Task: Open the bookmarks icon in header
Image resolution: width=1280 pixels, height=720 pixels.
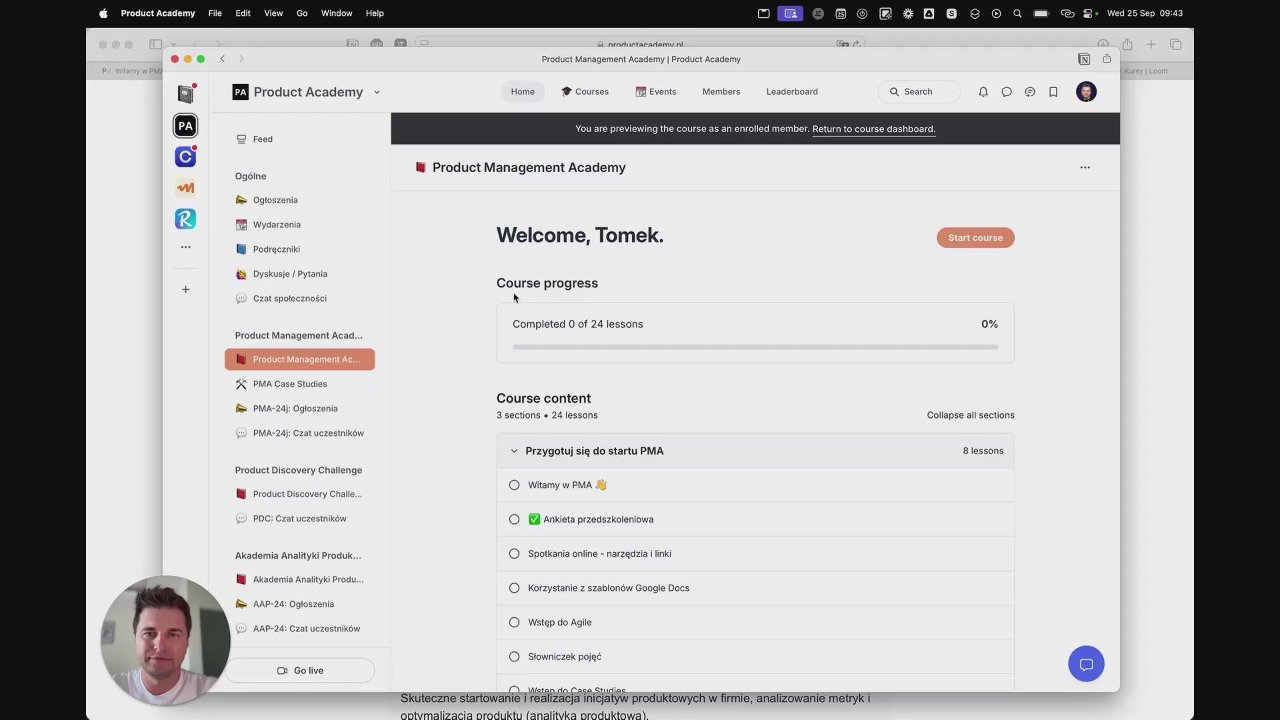Action: 1053,92
